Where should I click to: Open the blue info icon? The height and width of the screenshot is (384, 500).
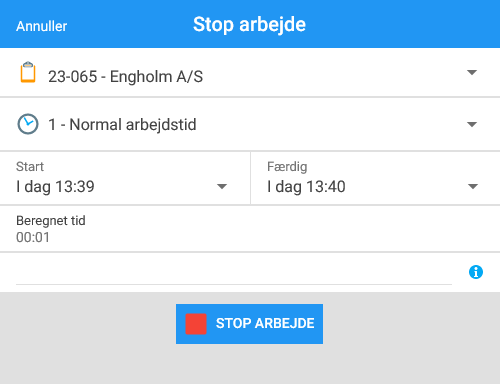click(x=476, y=272)
